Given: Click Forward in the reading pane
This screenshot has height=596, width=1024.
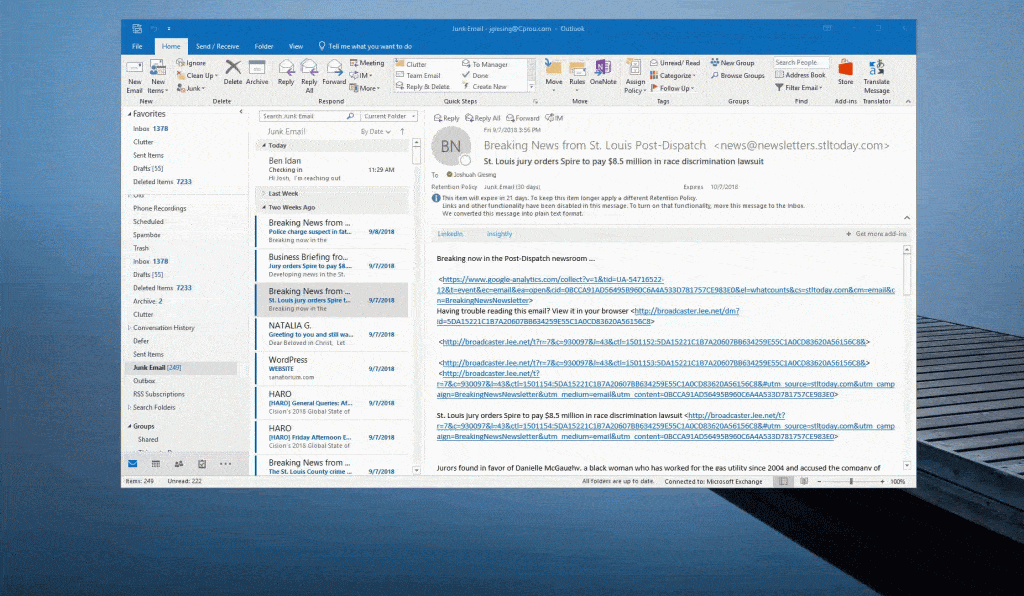Looking at the screenshot, I should (522, 118).
